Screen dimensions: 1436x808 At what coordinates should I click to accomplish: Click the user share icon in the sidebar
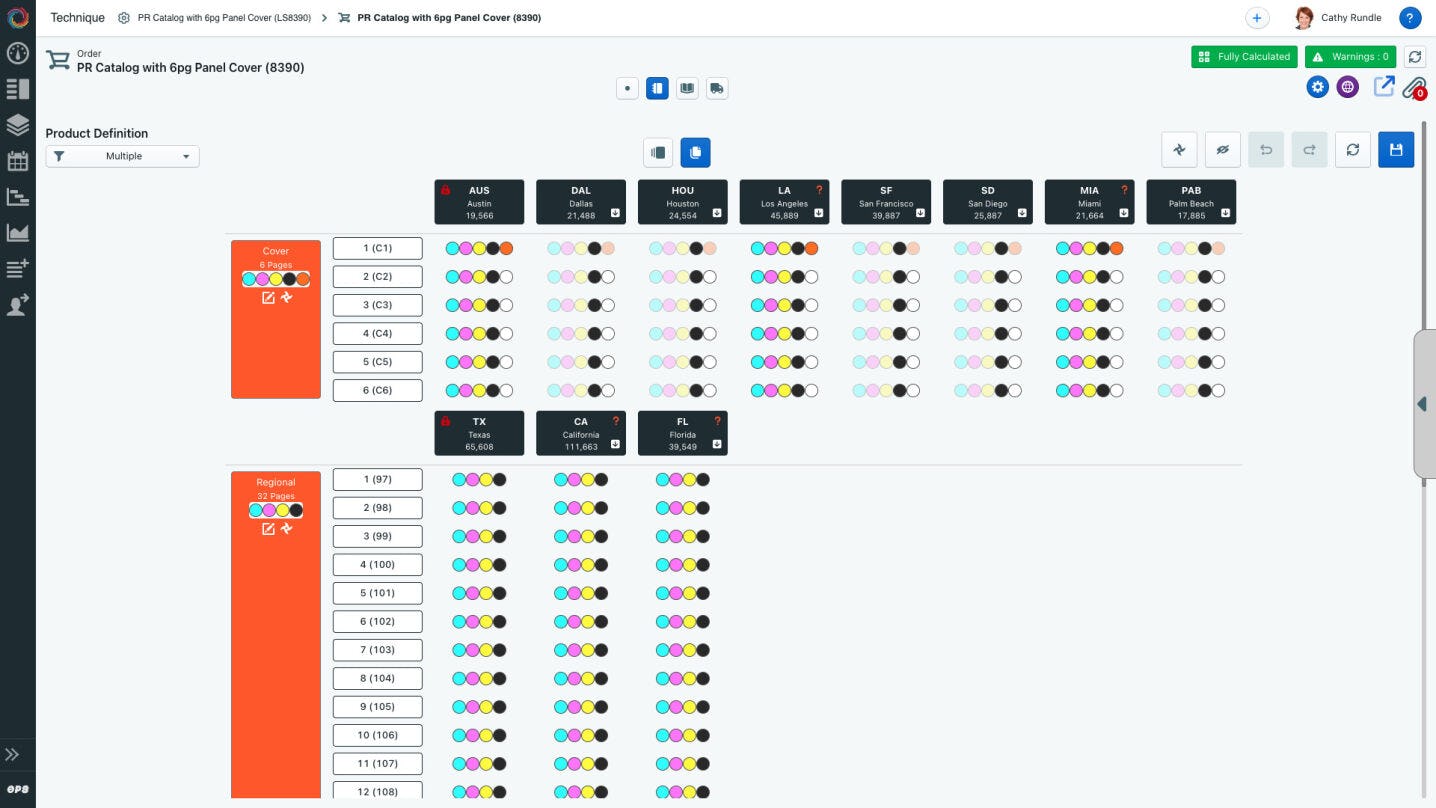[x=17, y=305]
